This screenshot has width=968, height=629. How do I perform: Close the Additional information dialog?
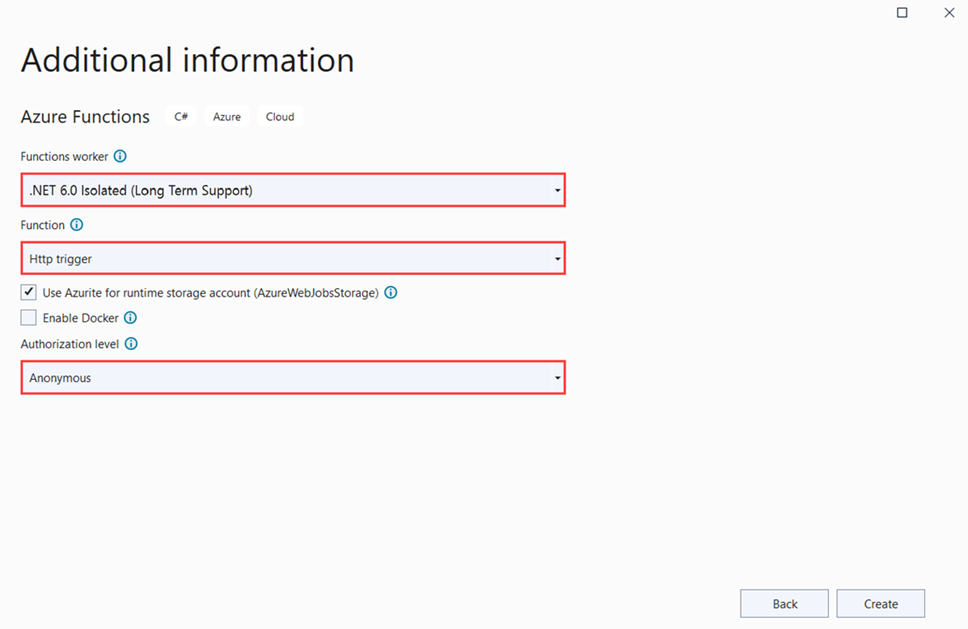(949, 13)
